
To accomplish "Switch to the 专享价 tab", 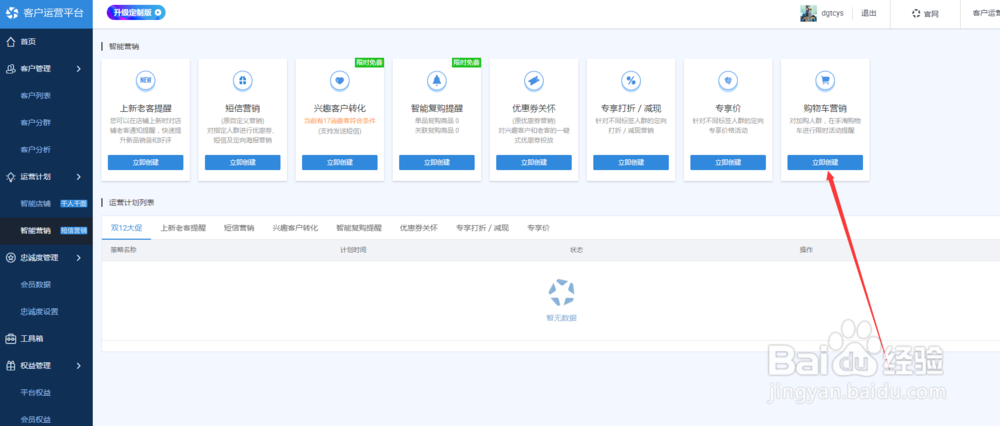I will tap(538, 228).
